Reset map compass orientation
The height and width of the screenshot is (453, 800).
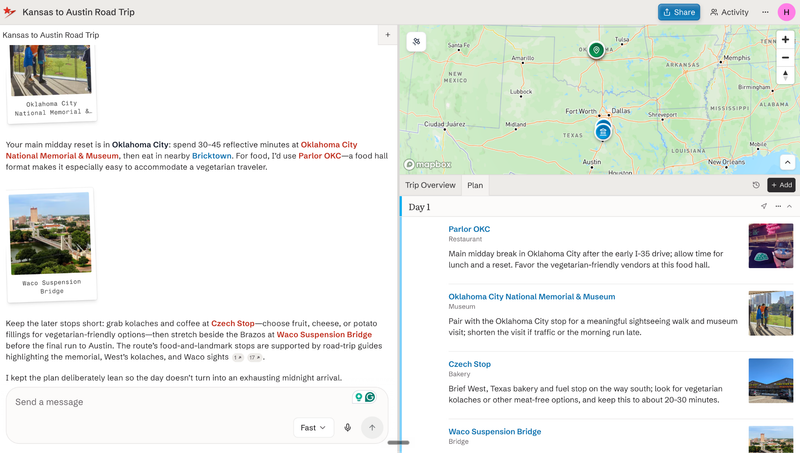pos(785,76)
